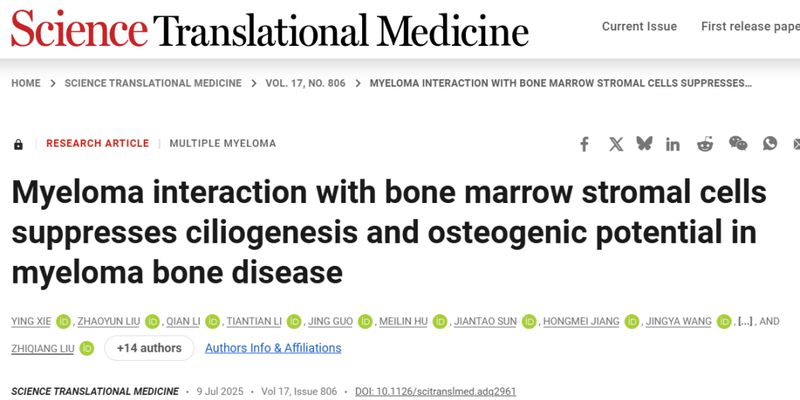Open Science Translational Medicine breadcrumb
The width and height of the screenshot is (800, 400).
coord(146,83)
